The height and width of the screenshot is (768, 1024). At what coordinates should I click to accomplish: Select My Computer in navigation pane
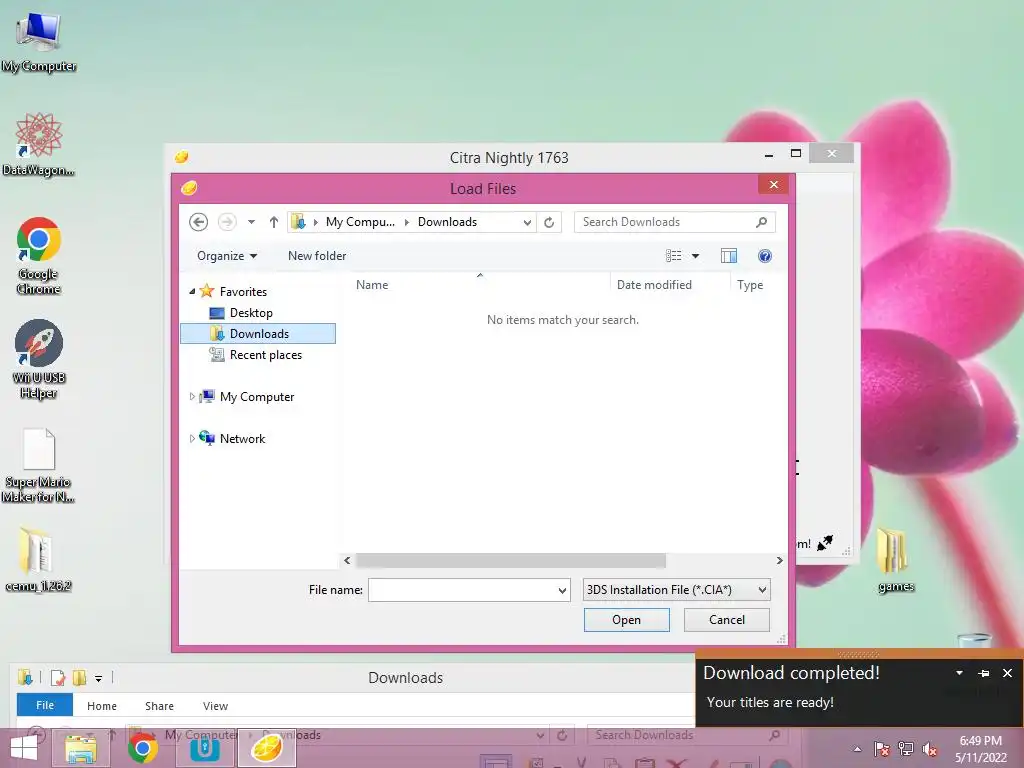[x=257, y=396]
